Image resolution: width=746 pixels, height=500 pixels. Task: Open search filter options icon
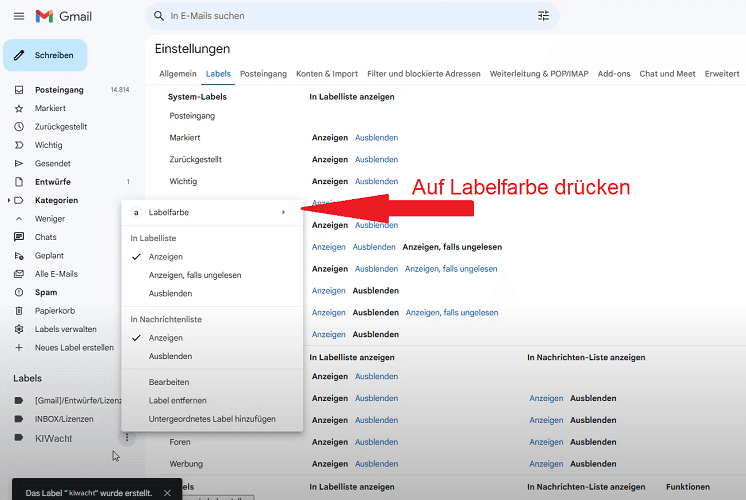(x=543, y=16)
